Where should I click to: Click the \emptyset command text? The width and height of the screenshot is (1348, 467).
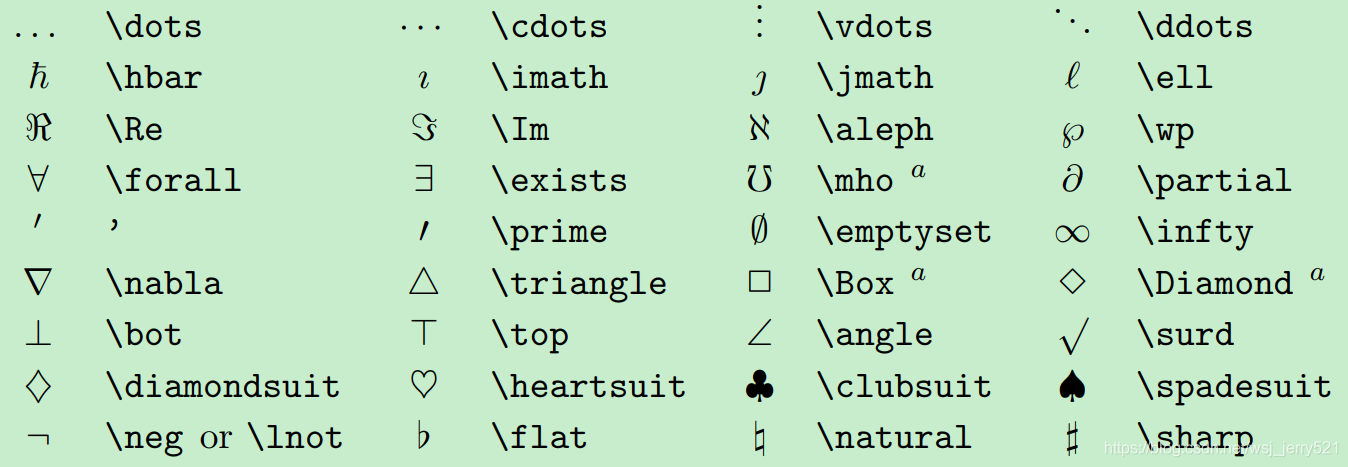tap(904, 232)
